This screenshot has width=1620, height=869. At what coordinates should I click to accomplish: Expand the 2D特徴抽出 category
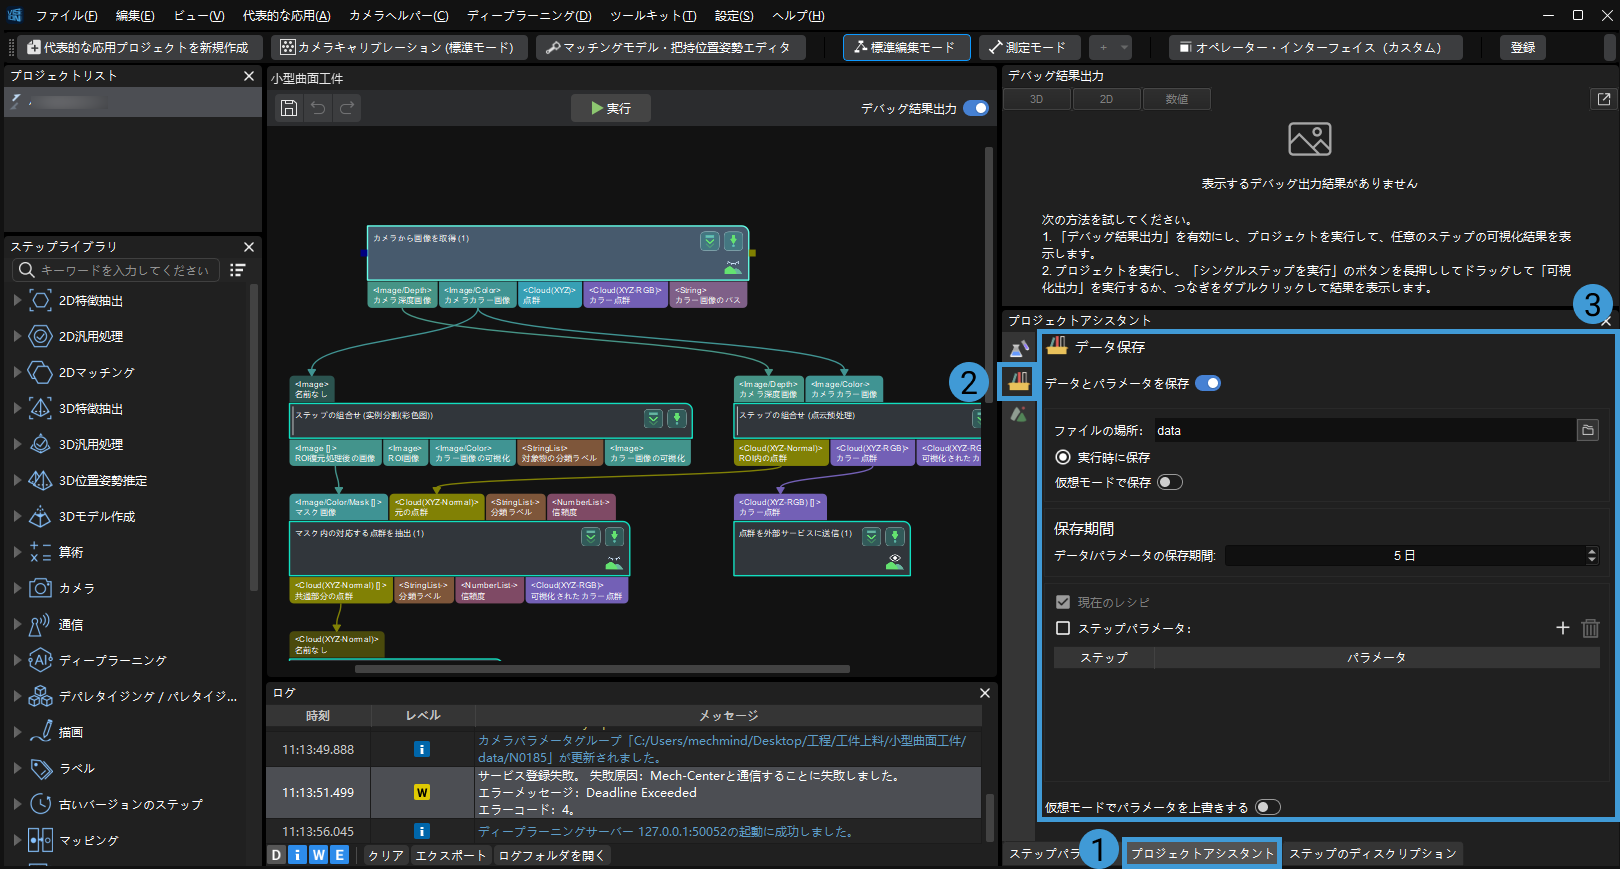[17, 300]
